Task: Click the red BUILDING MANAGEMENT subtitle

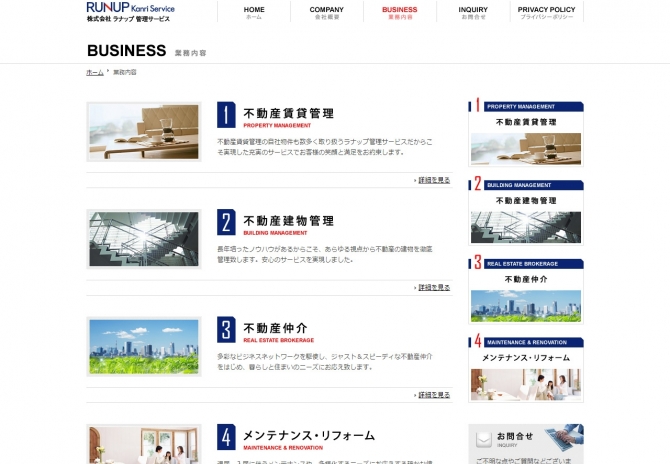Action: (275, 233)
